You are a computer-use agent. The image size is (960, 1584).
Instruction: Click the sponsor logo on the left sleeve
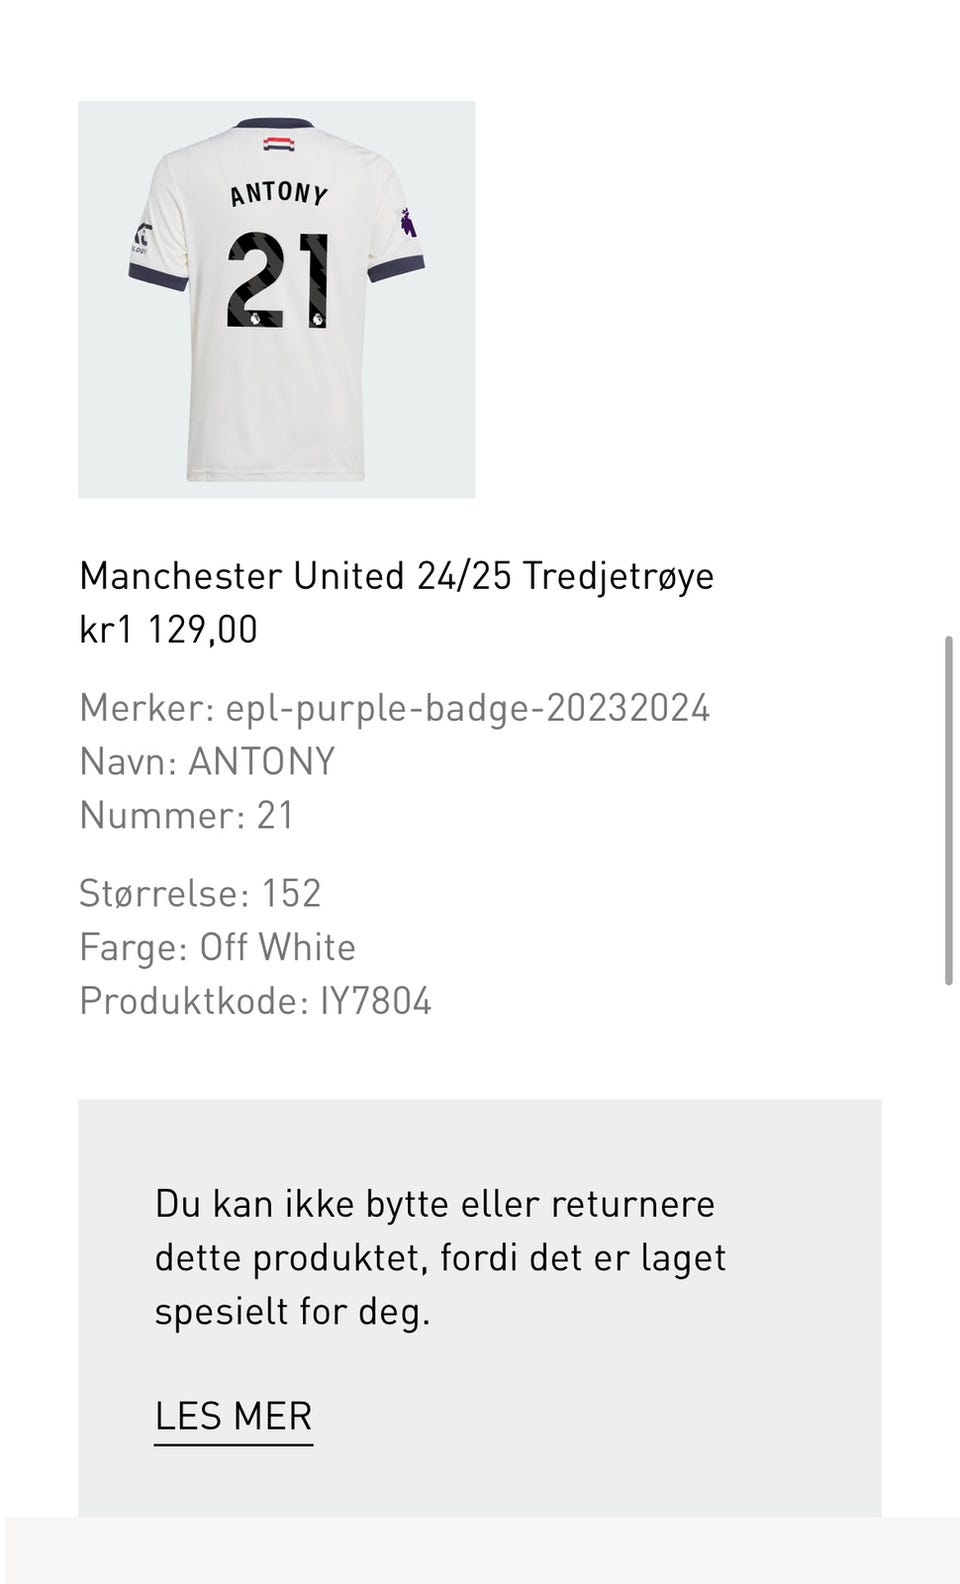[141, 238]
